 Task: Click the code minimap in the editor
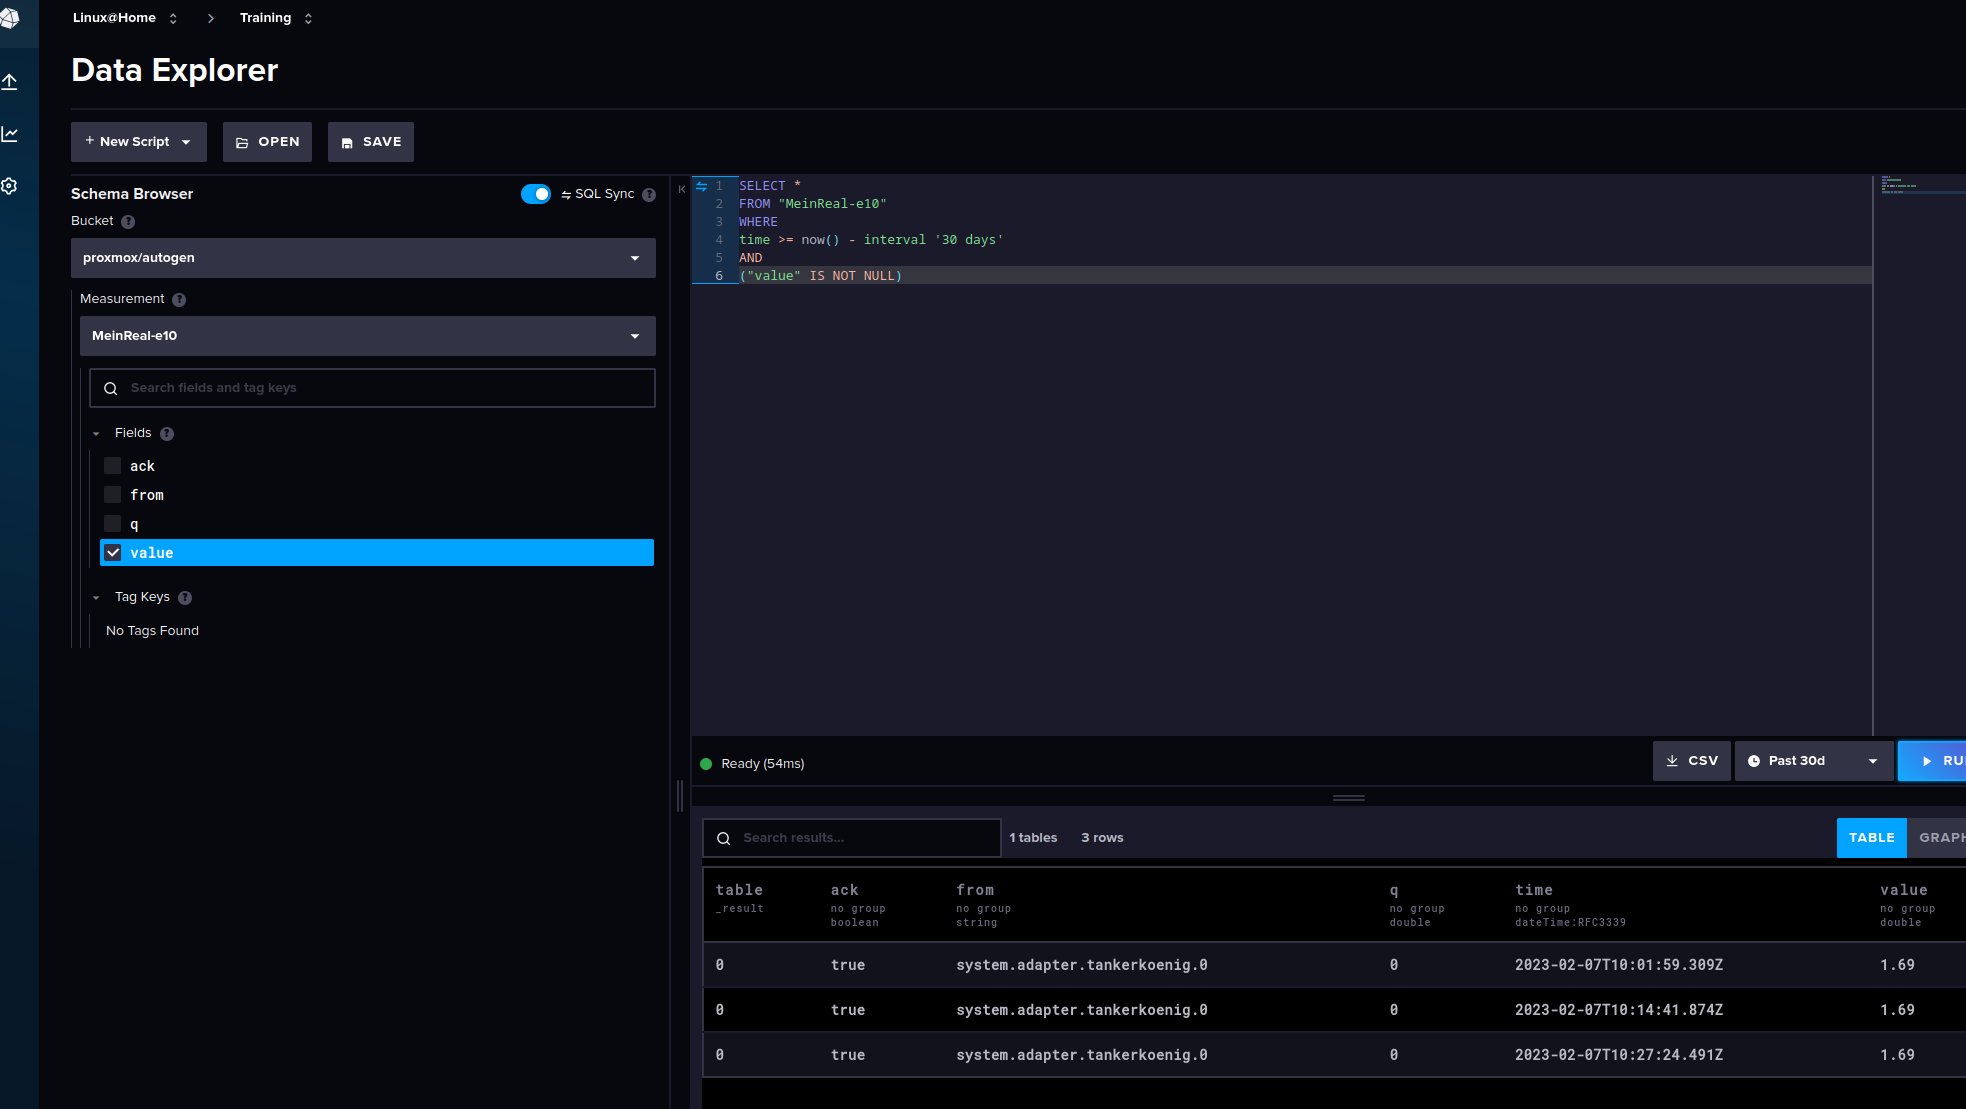point(1920,185)
